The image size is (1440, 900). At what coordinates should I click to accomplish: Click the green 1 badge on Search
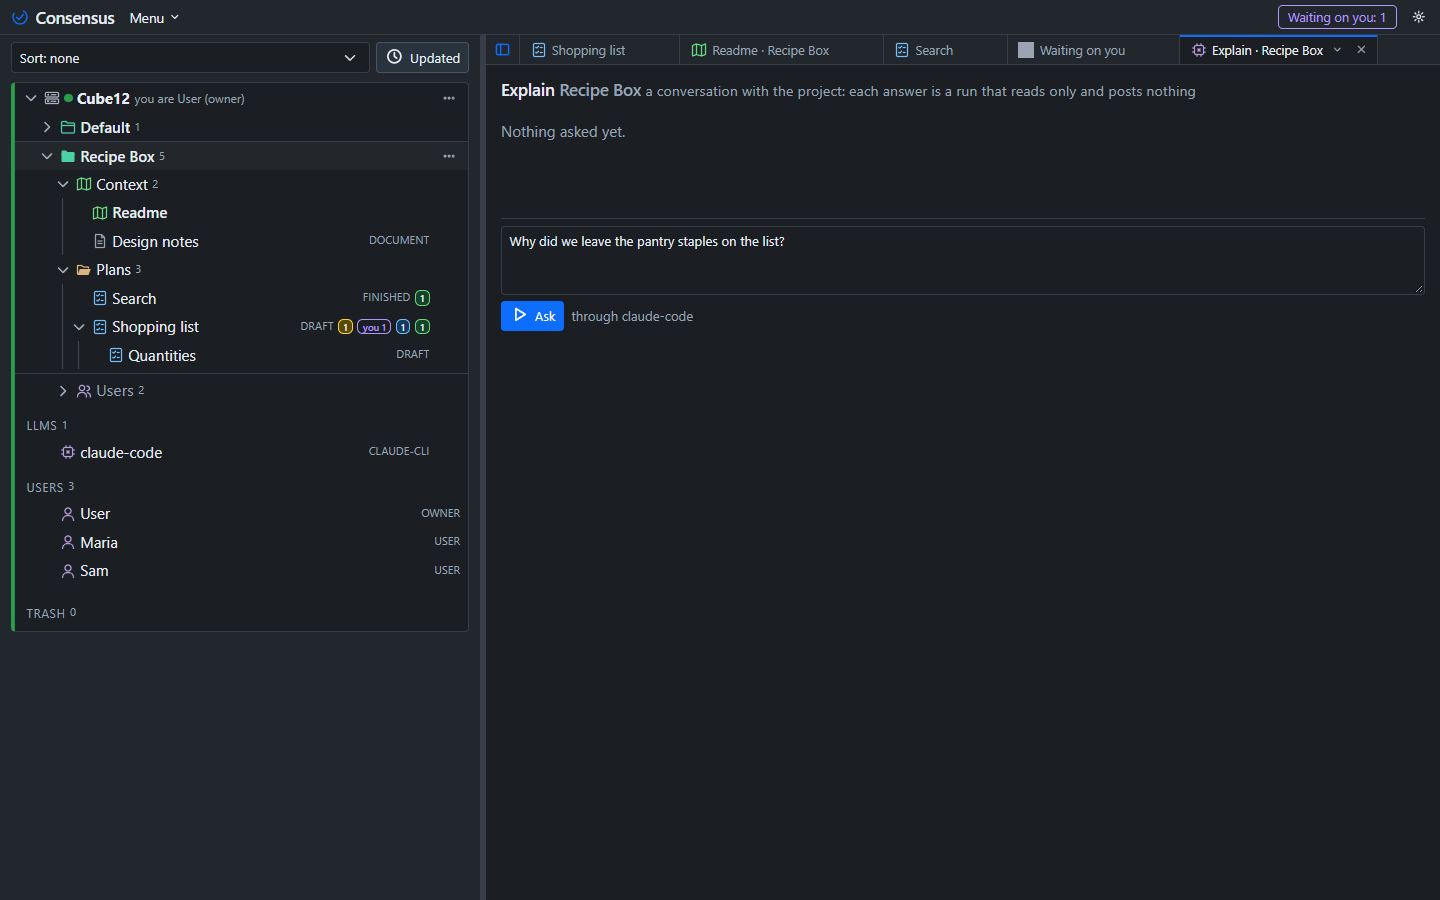[x=423, y=298]
